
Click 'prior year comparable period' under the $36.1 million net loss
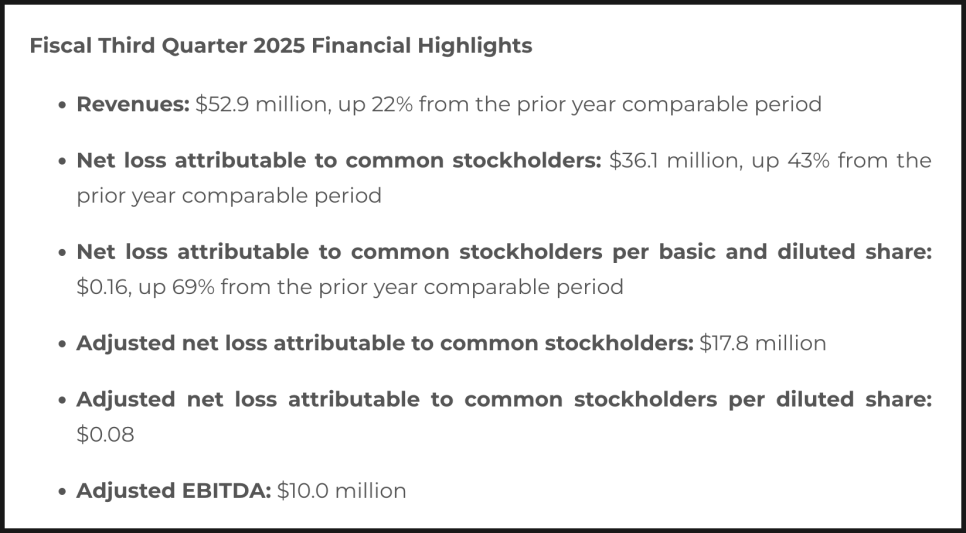pyautogui.click(x=229, y=196)
